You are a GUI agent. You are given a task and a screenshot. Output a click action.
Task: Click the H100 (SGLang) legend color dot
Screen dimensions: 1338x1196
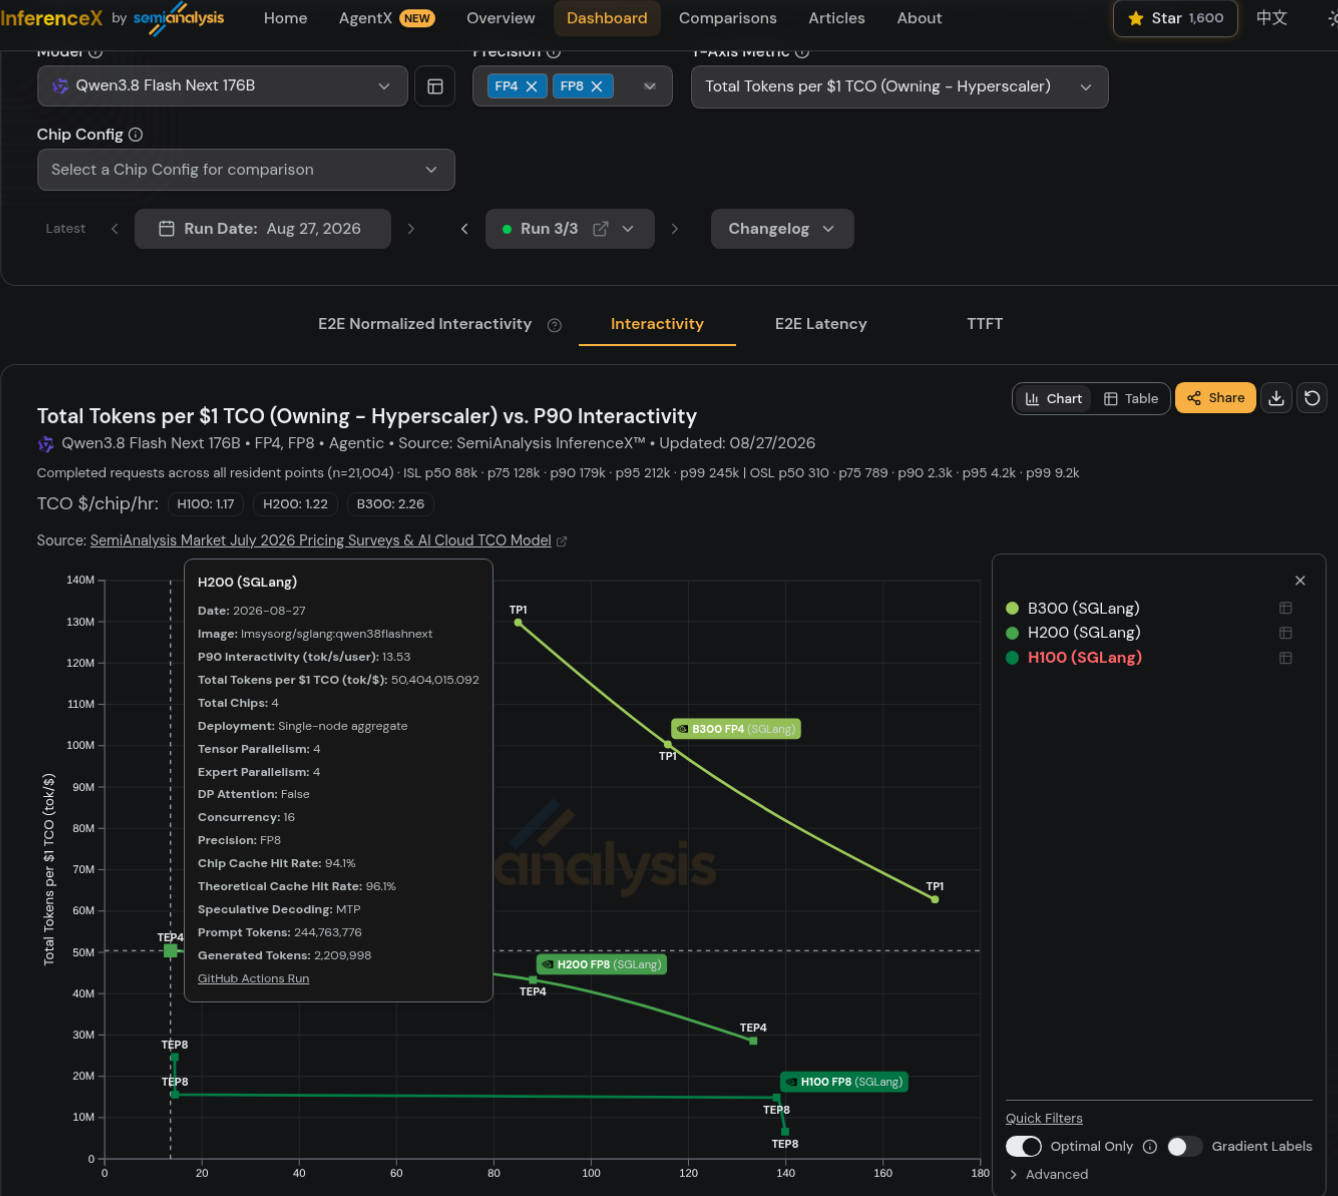pos(1012,658)
